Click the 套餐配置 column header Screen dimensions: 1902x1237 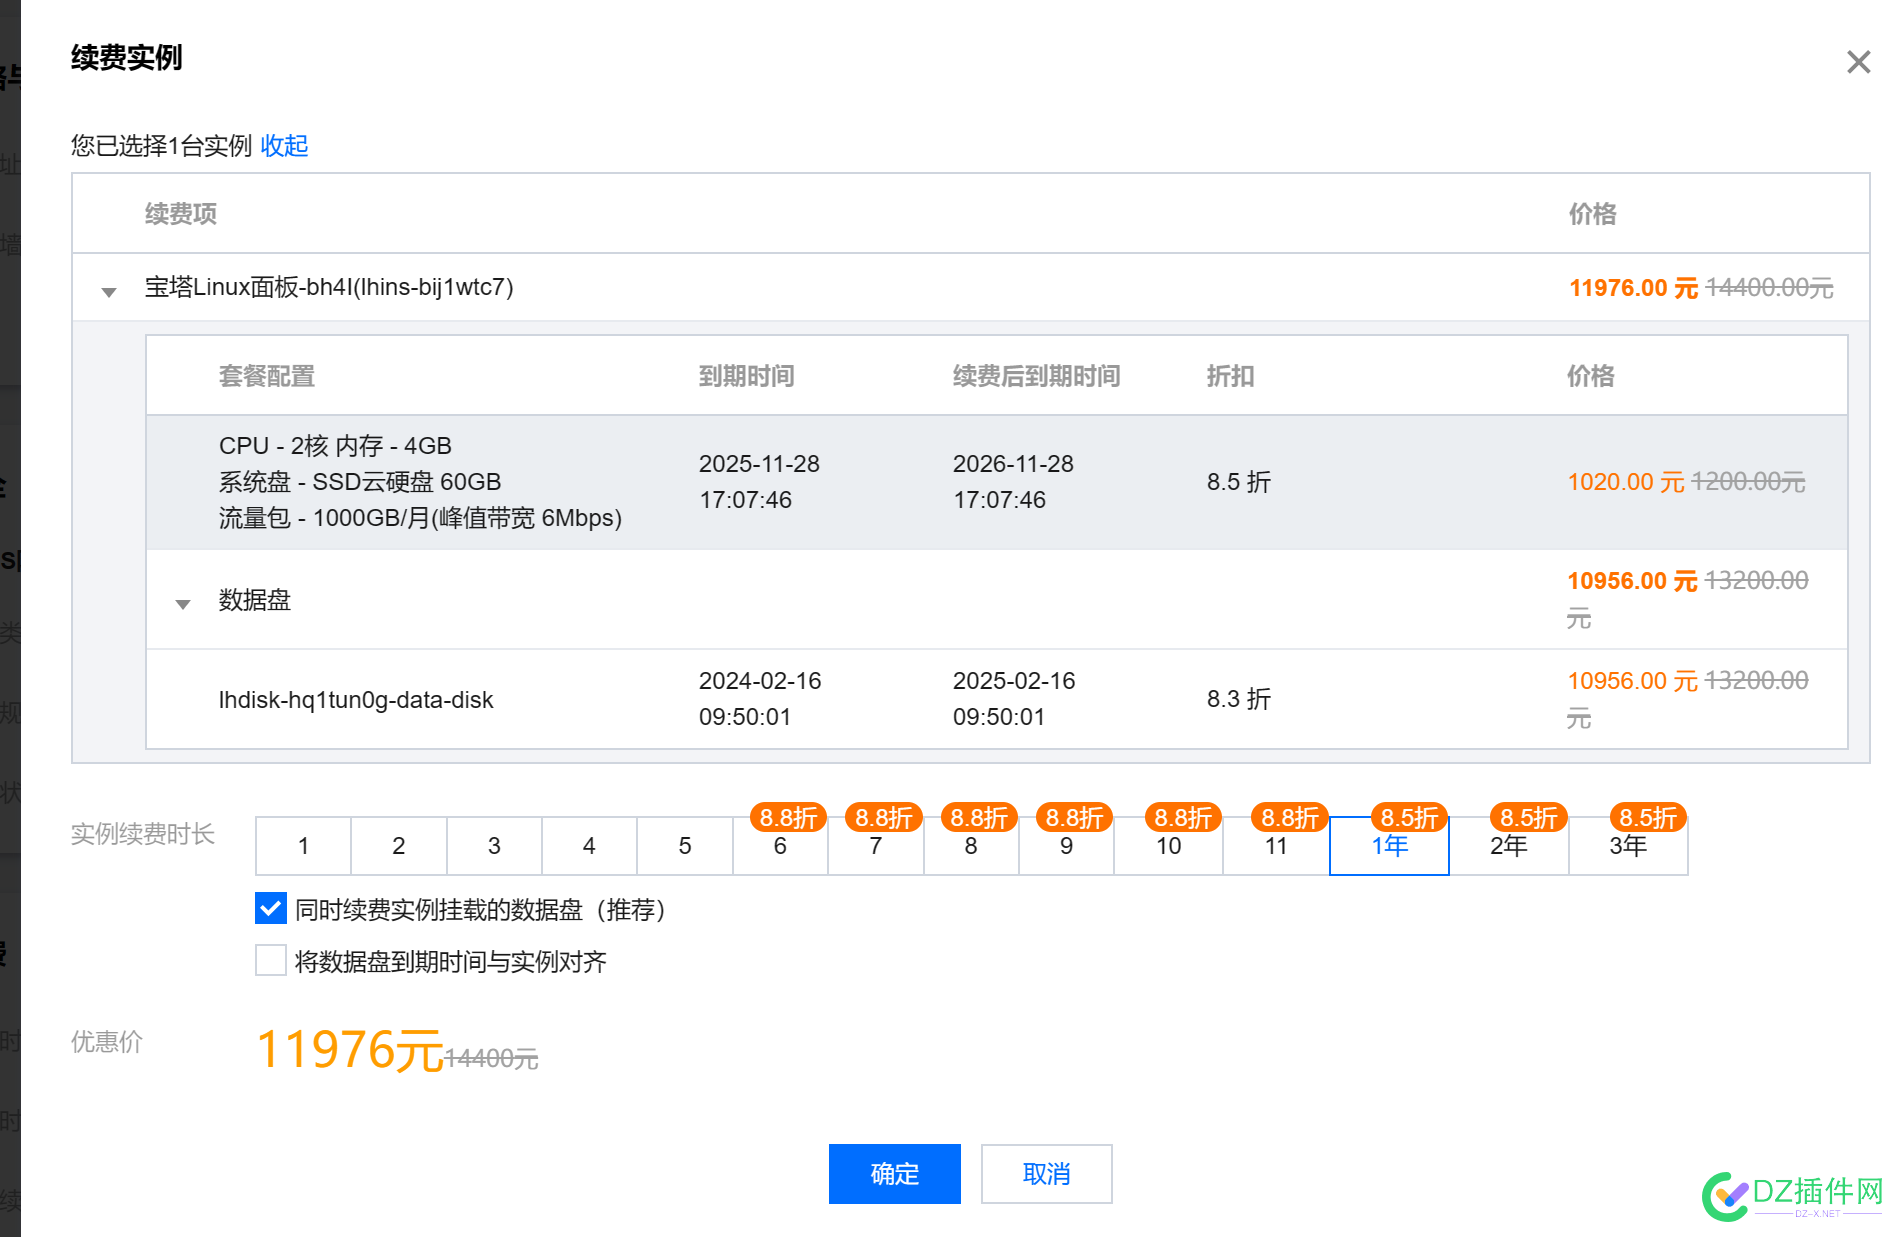[267, 376]
